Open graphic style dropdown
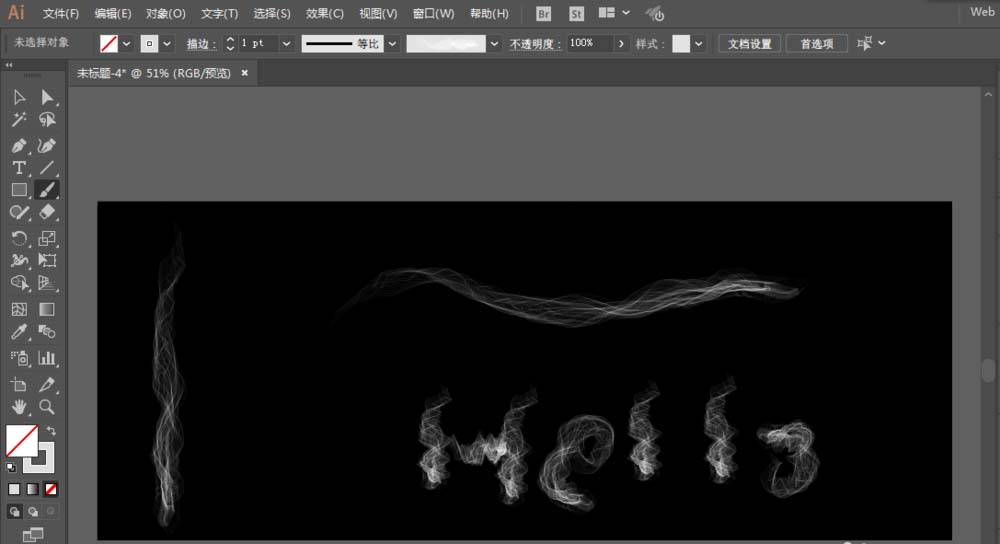Image resolution: width=1000 pixels, height=544 pixels. [699, 43]
